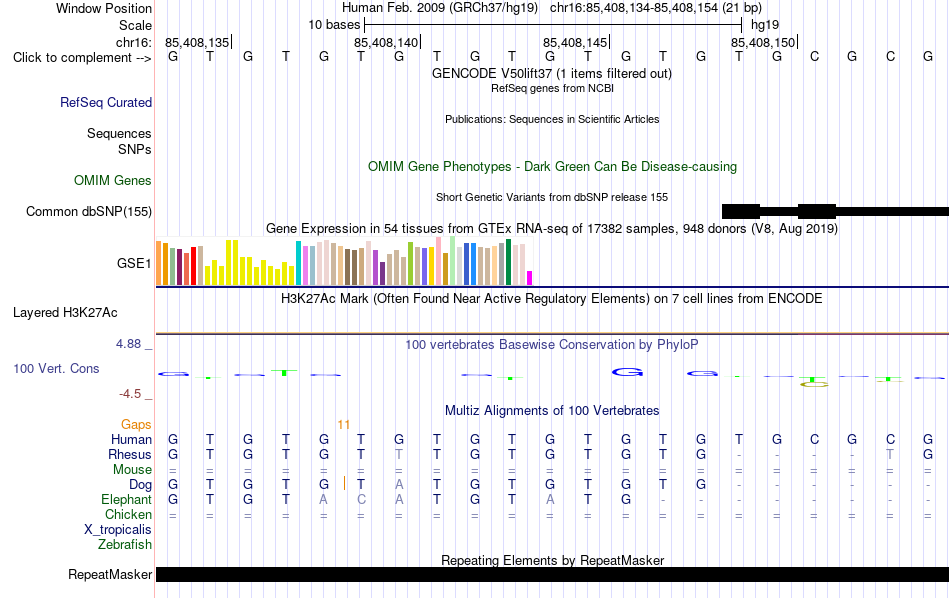Viewport: 950px width, 598px height.
Task: Click the position marker 85,408,140
Action: [387, 42]
